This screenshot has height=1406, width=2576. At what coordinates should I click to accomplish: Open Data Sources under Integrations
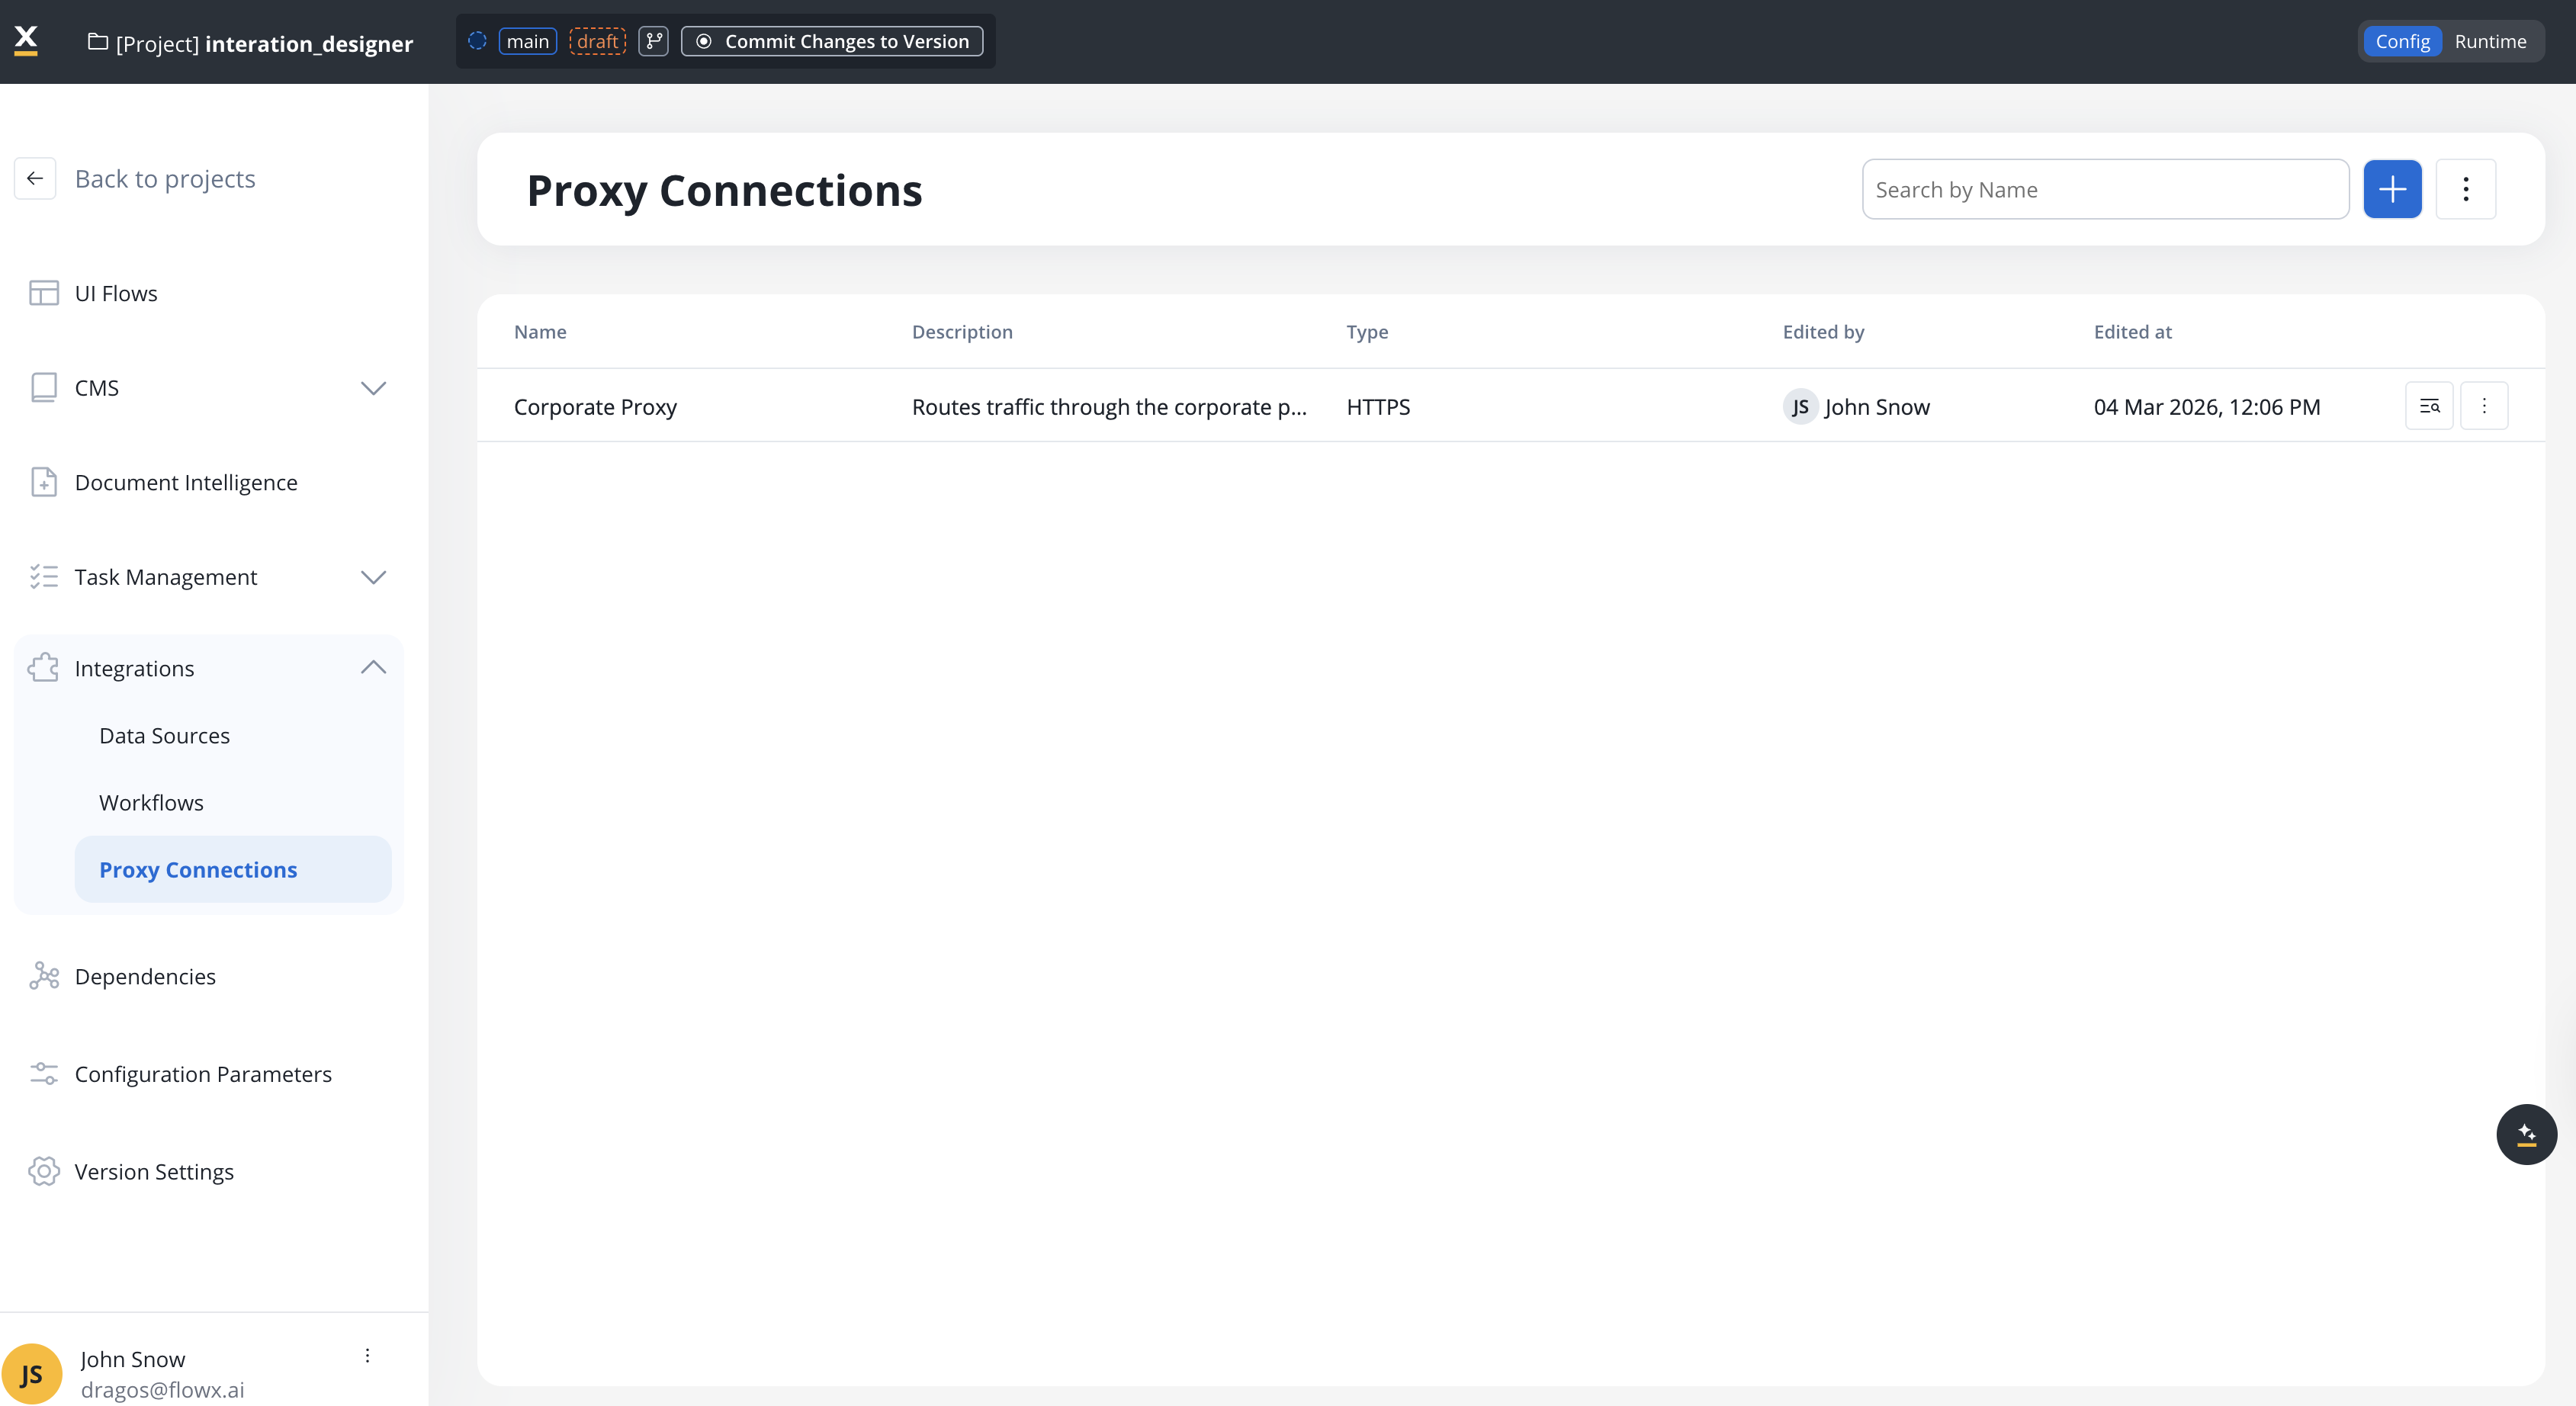point(164,735)
